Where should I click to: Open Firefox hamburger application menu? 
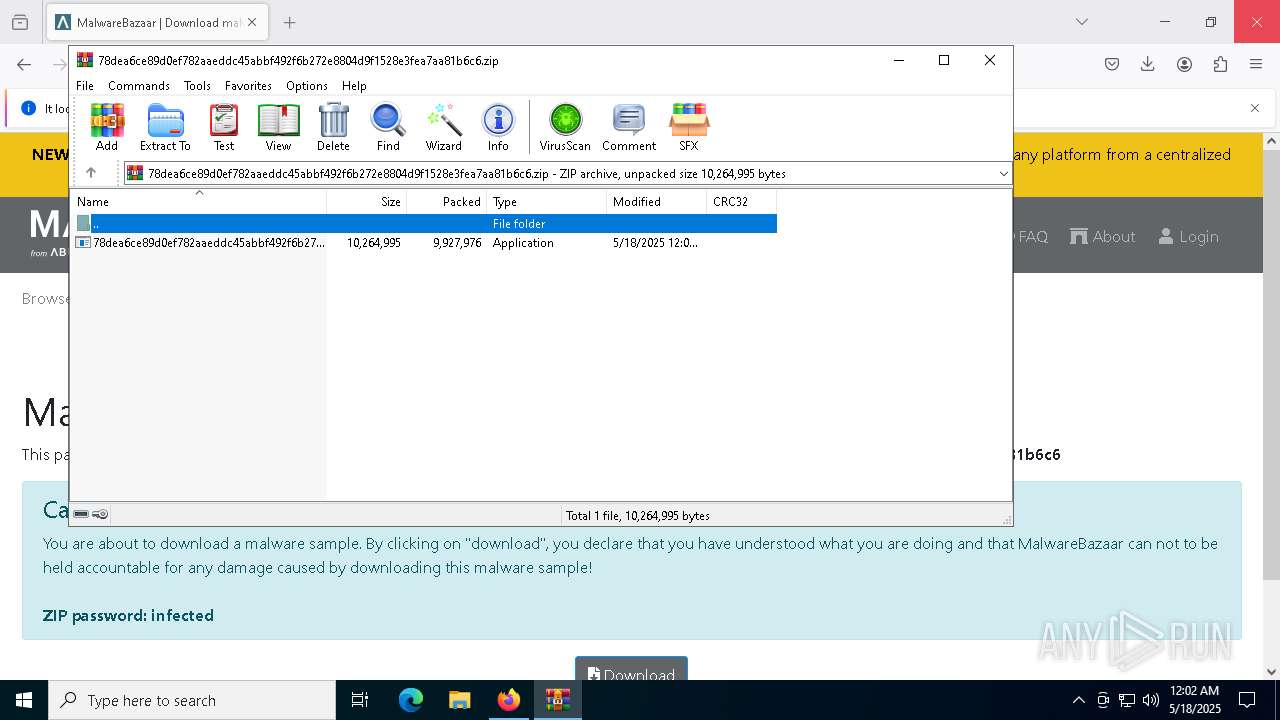point(1256,64)
